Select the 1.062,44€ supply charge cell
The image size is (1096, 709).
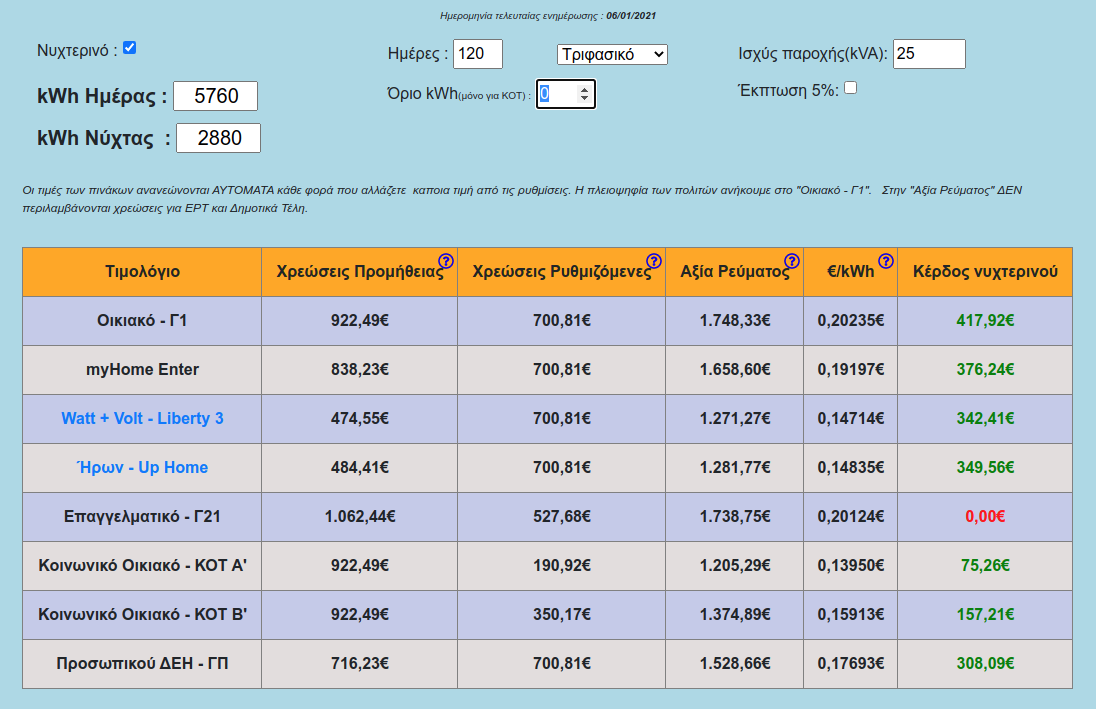360,516
